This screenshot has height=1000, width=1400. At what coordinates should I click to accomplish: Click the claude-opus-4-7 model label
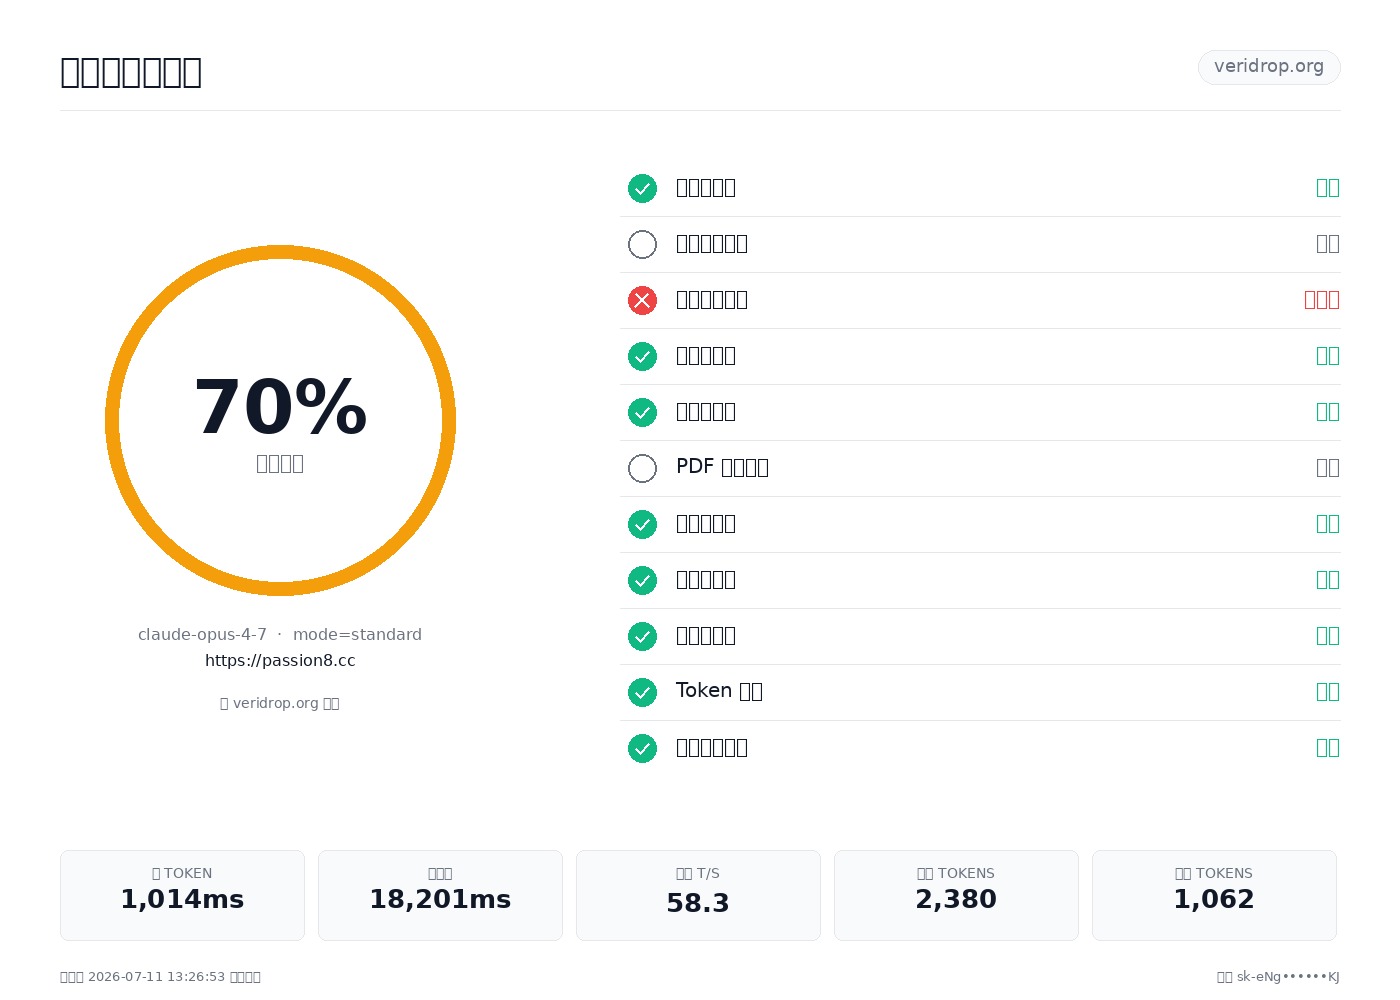pos(202,634)
